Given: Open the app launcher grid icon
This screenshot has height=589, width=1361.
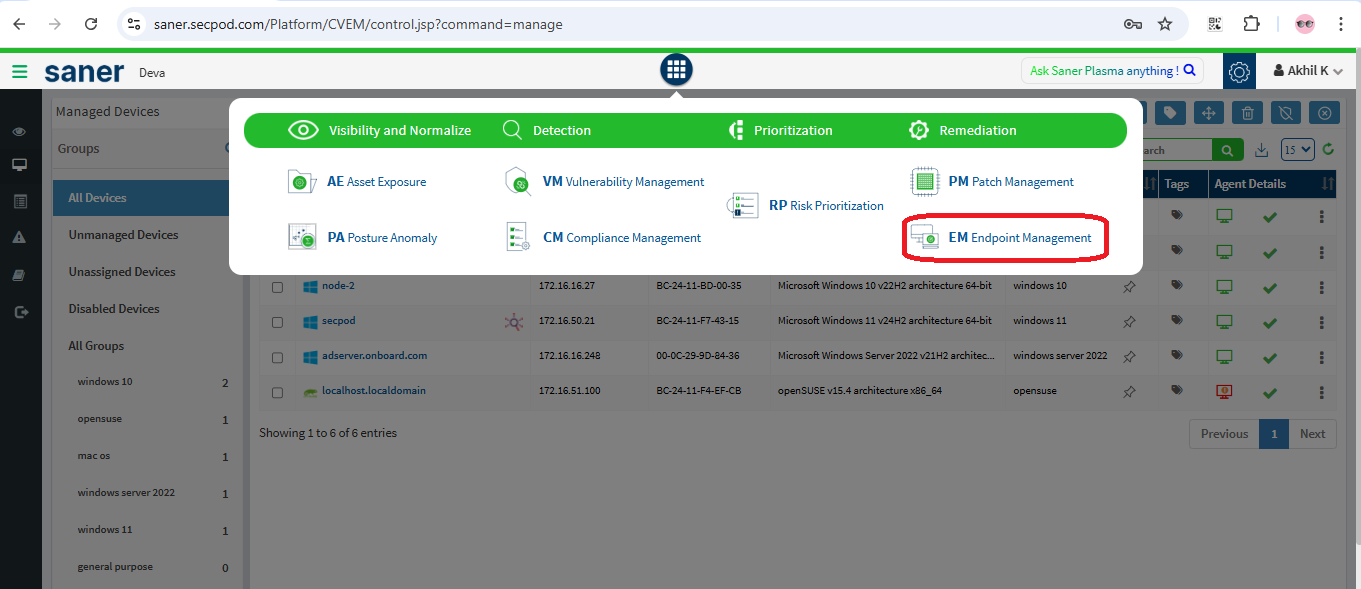Looking at the screenshot, I should [676, 69].
